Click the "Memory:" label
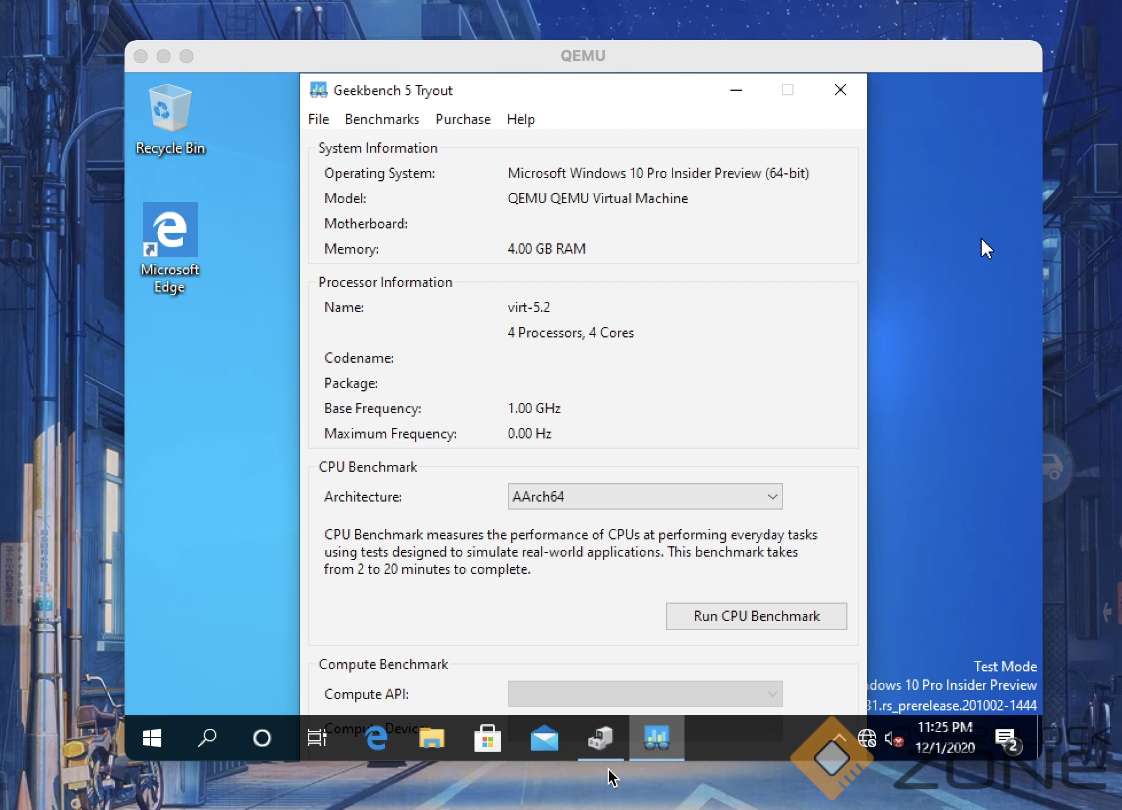 click(x=351, y=249)
